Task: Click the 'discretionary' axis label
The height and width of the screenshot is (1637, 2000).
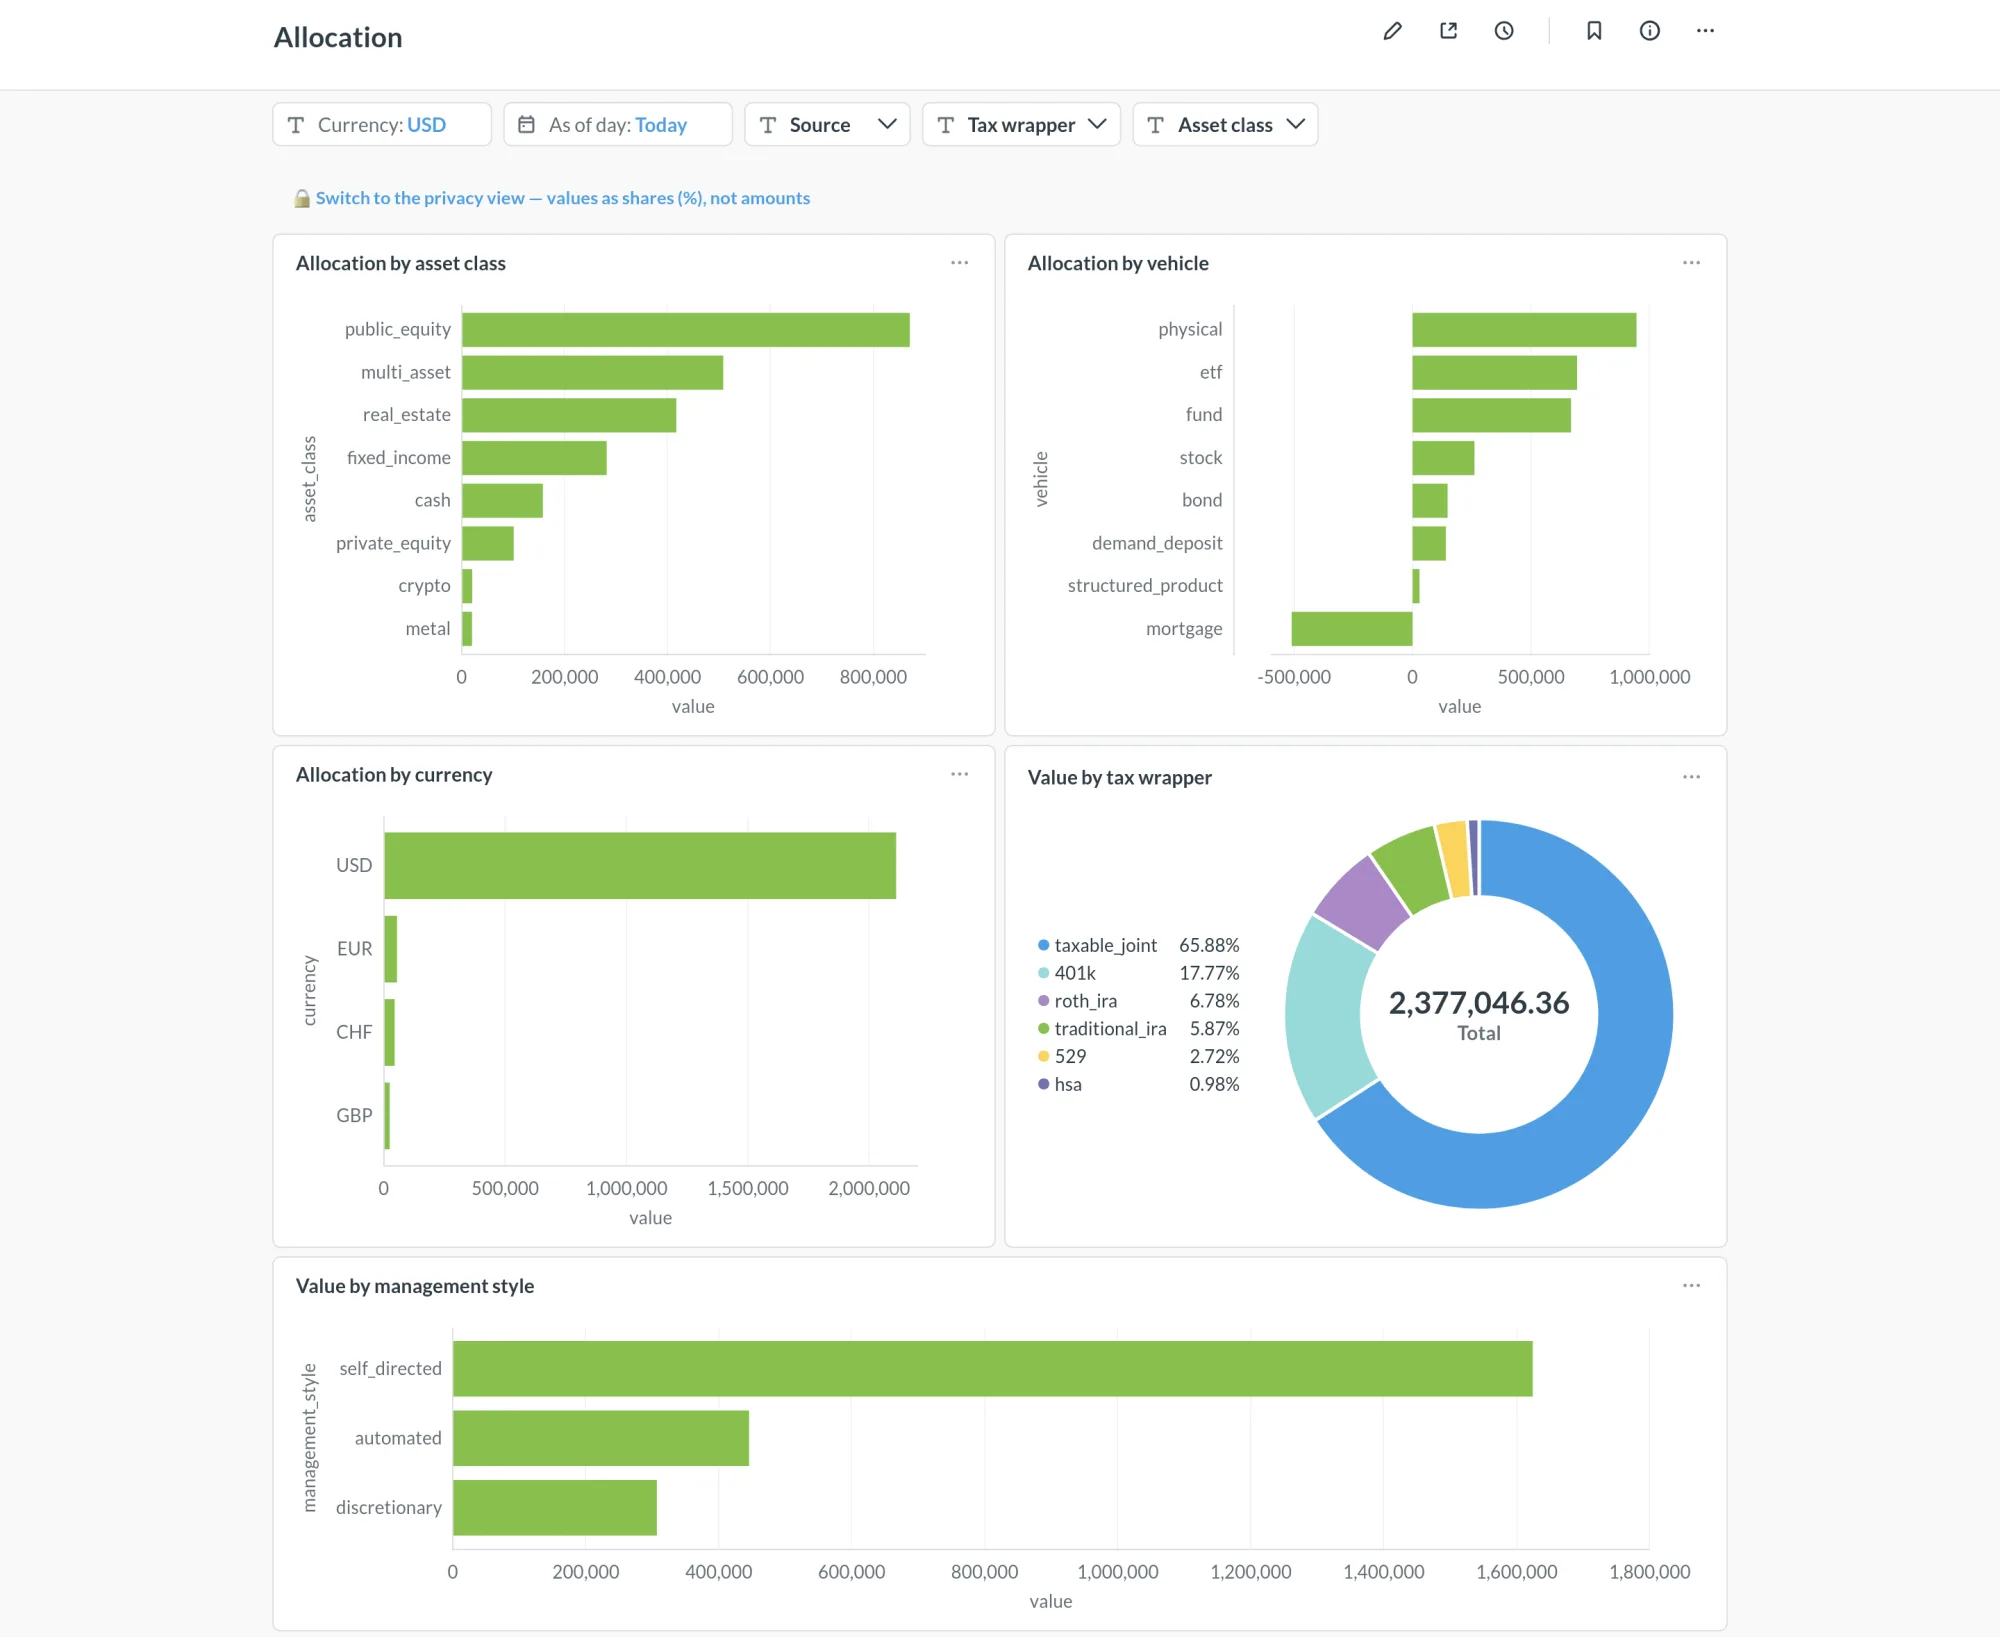Action: tap(388, 1508)
